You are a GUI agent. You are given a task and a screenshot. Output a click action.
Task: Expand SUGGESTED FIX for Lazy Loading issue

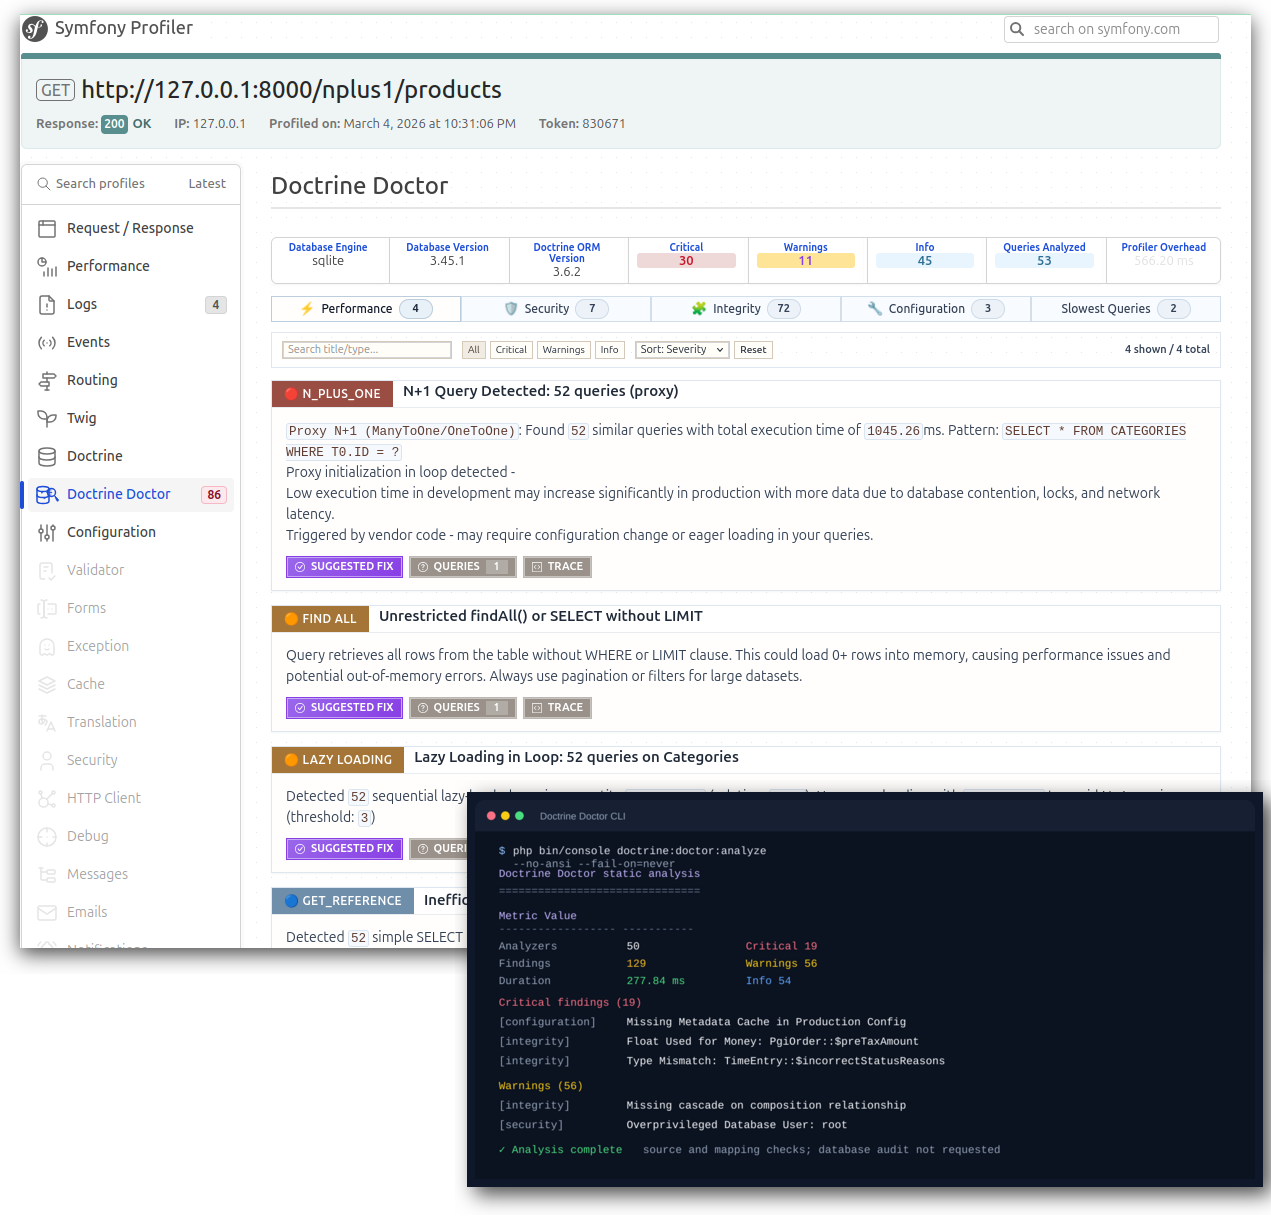344,849
